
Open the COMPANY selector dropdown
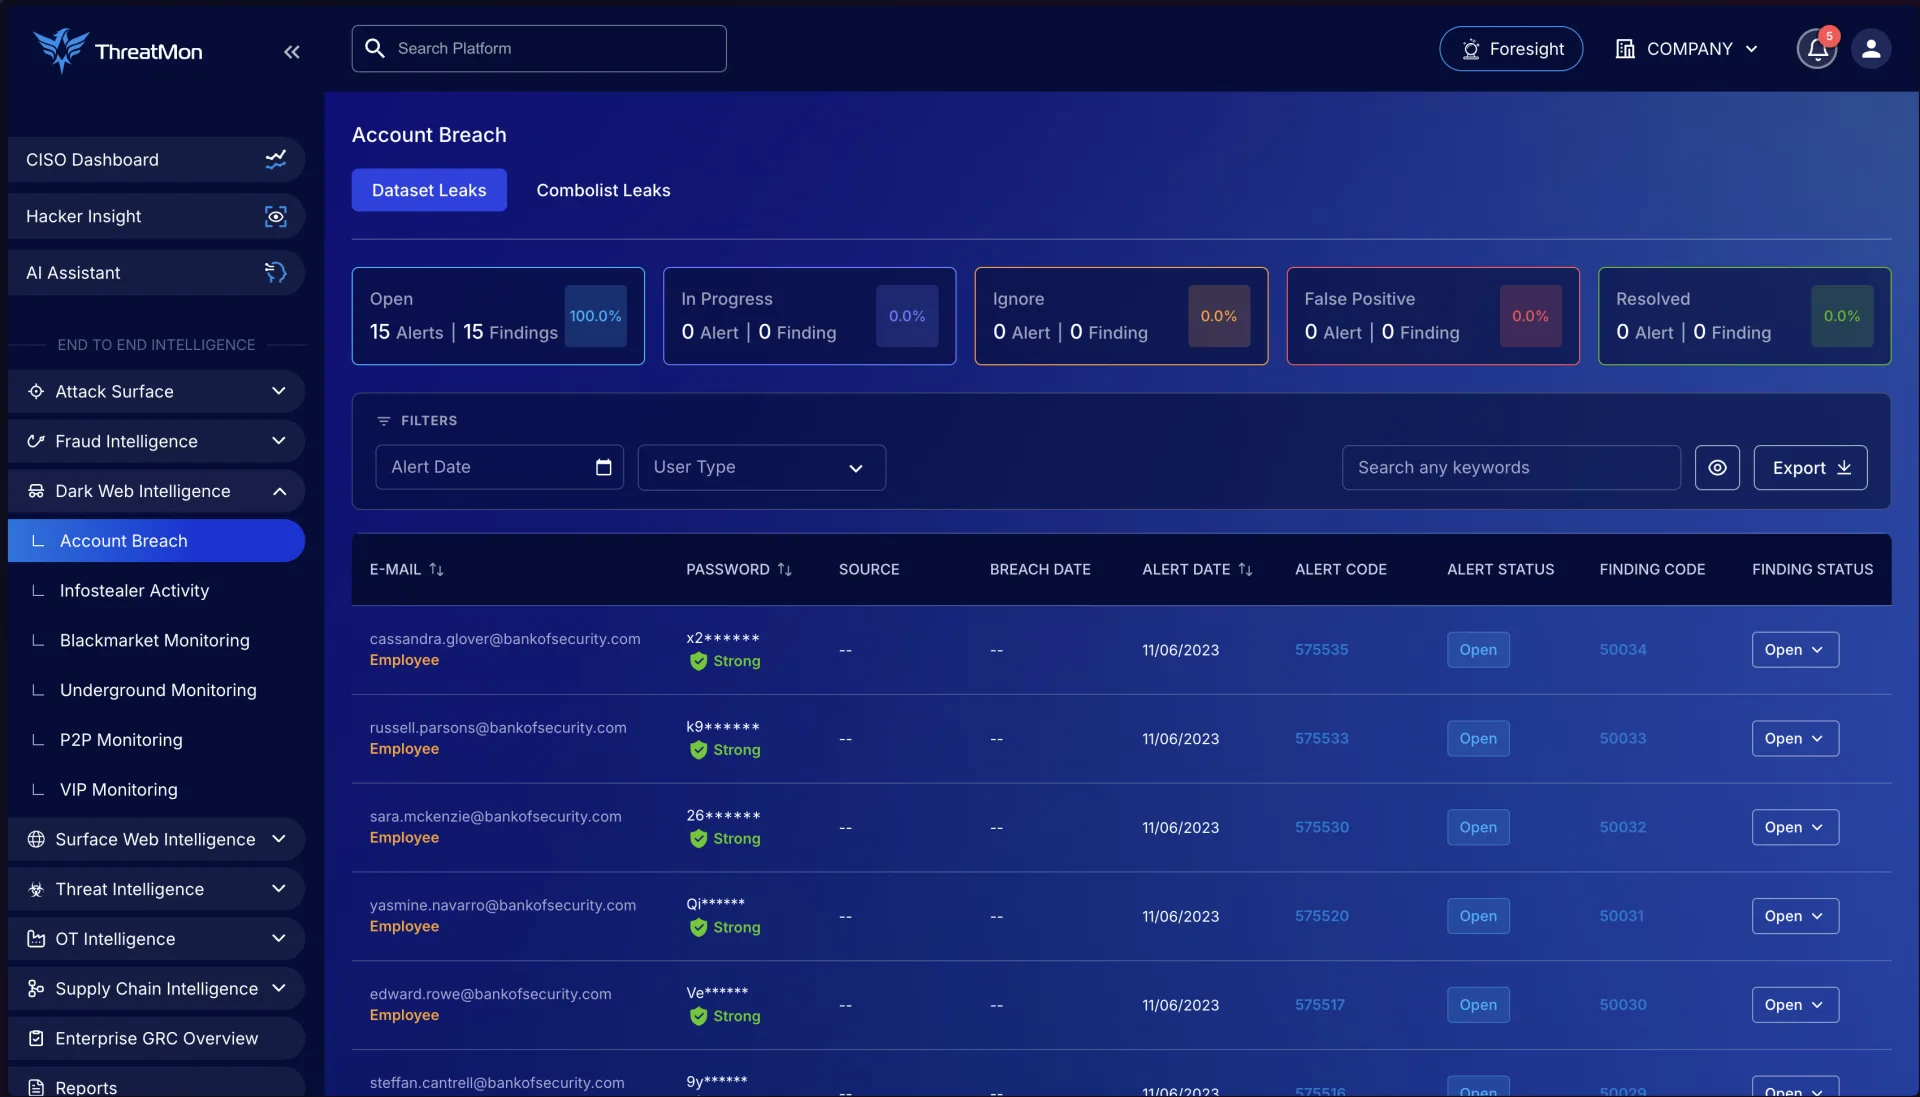pyautogui.click(x=1687, y=49)
